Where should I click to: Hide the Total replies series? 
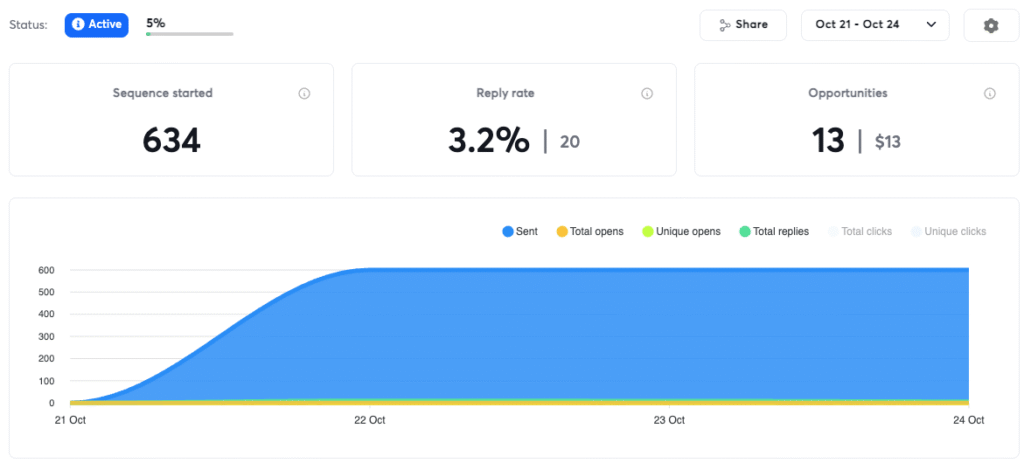tap(774, 231)
